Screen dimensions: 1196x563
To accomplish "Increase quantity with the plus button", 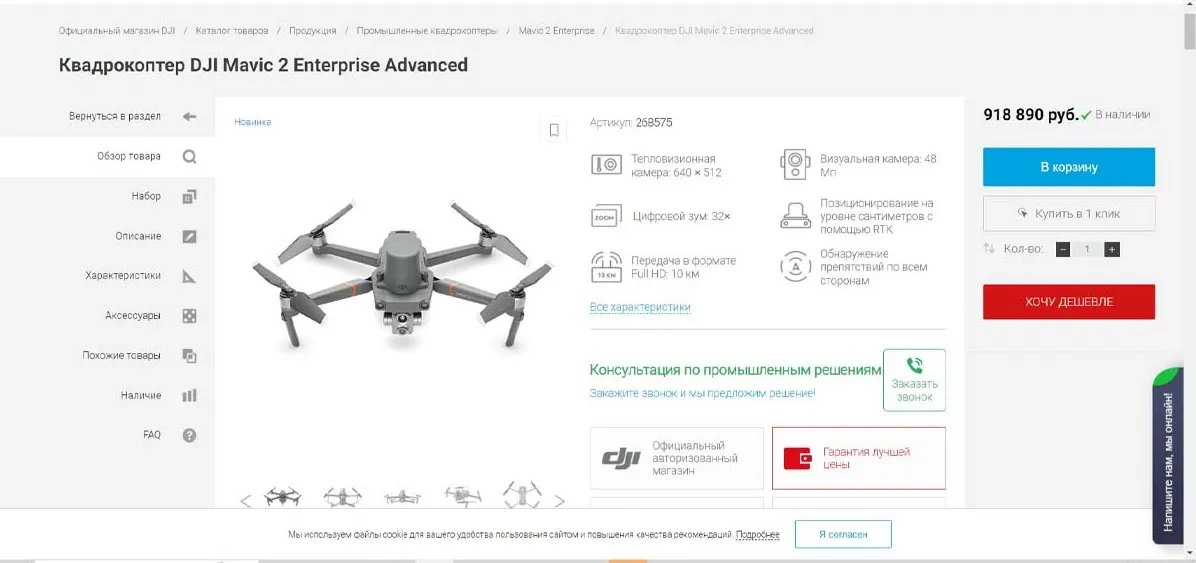I will 1111,249.
